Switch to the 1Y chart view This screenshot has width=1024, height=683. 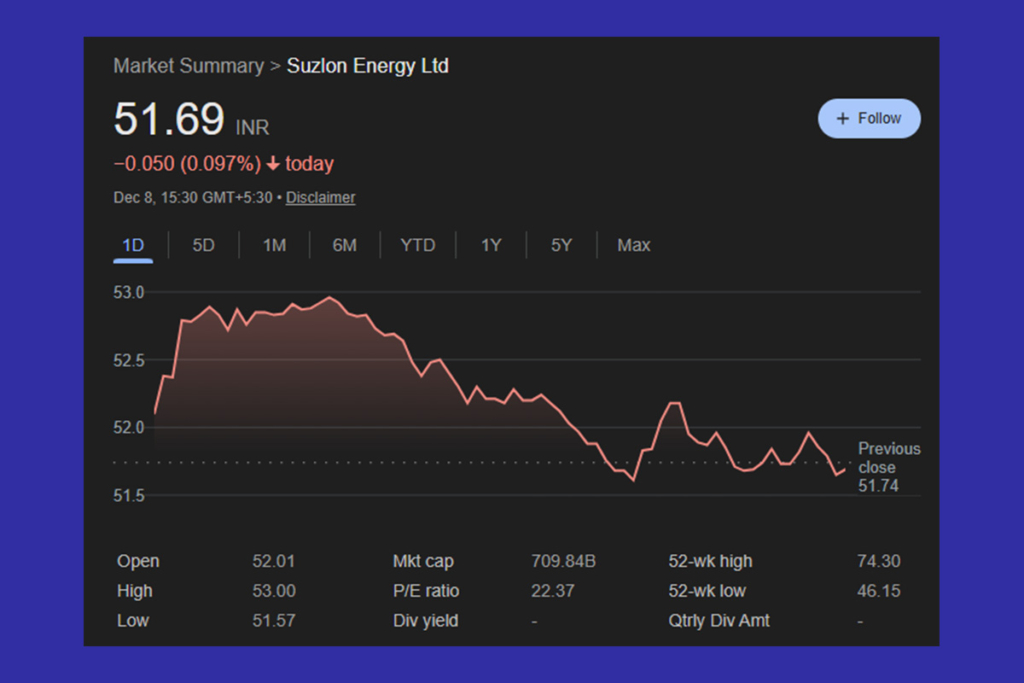coord(490,244)
